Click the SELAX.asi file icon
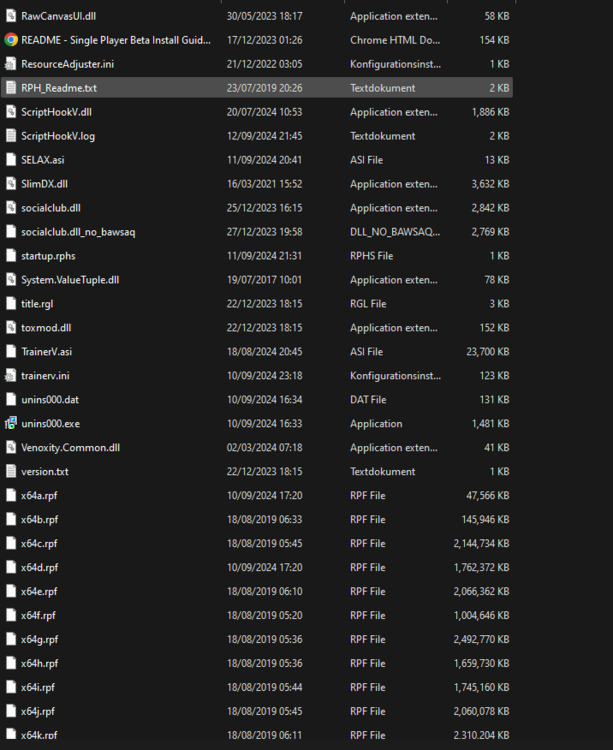 (x=11, y=160)
